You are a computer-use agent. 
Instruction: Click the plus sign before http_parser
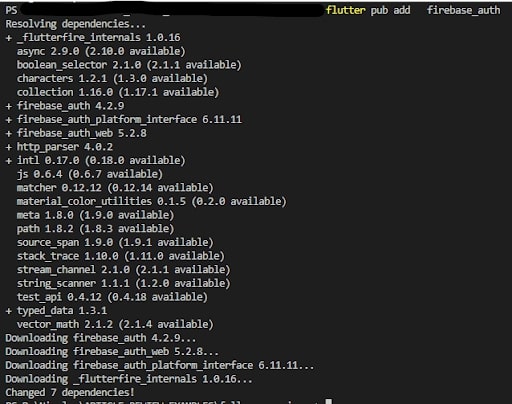click(x=9, y=147)
